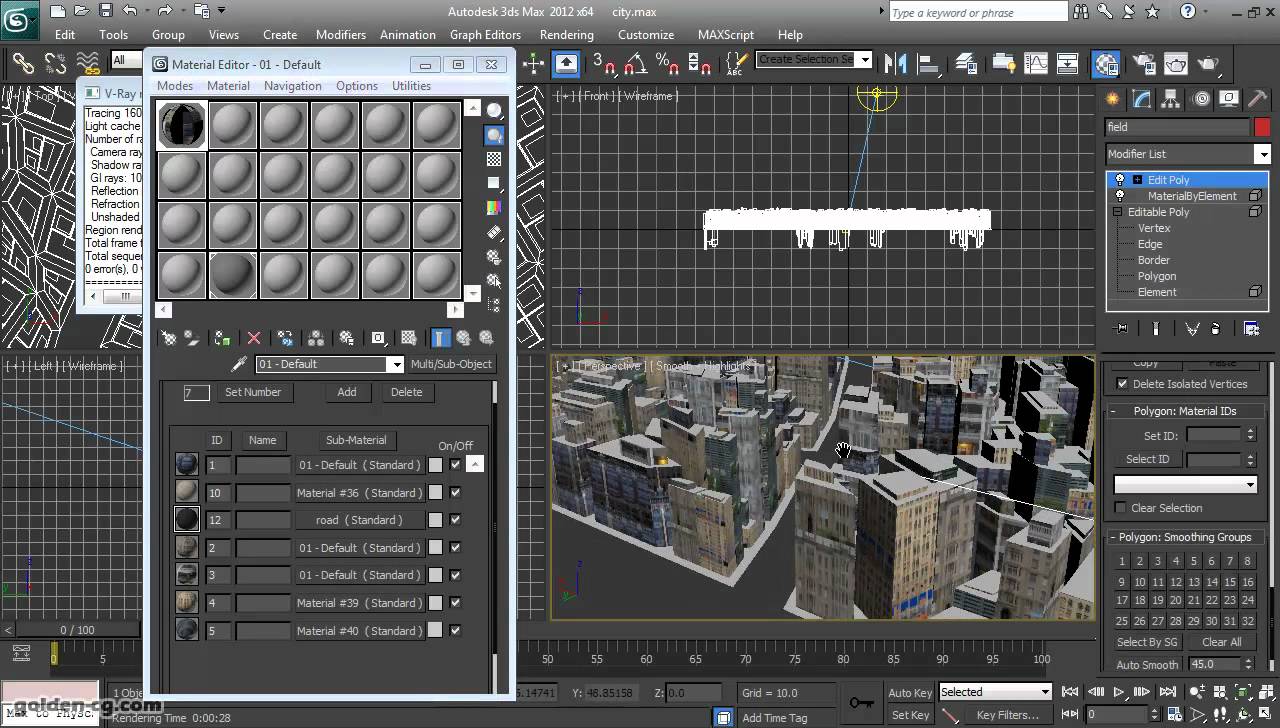The width and height of the screenshot is (1280, 728).
Task: Select smoothing group button 16
Action: (1246, 581)
